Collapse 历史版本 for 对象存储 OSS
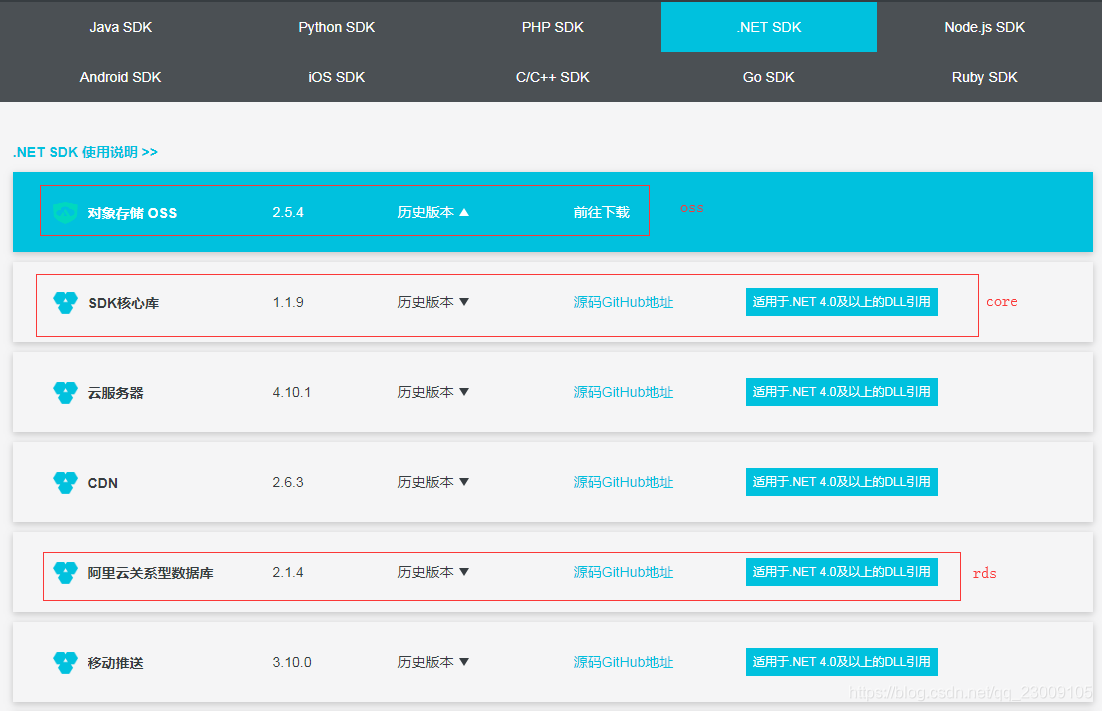Viewport: 1102px width, 711px height. (x=433, y=212)
